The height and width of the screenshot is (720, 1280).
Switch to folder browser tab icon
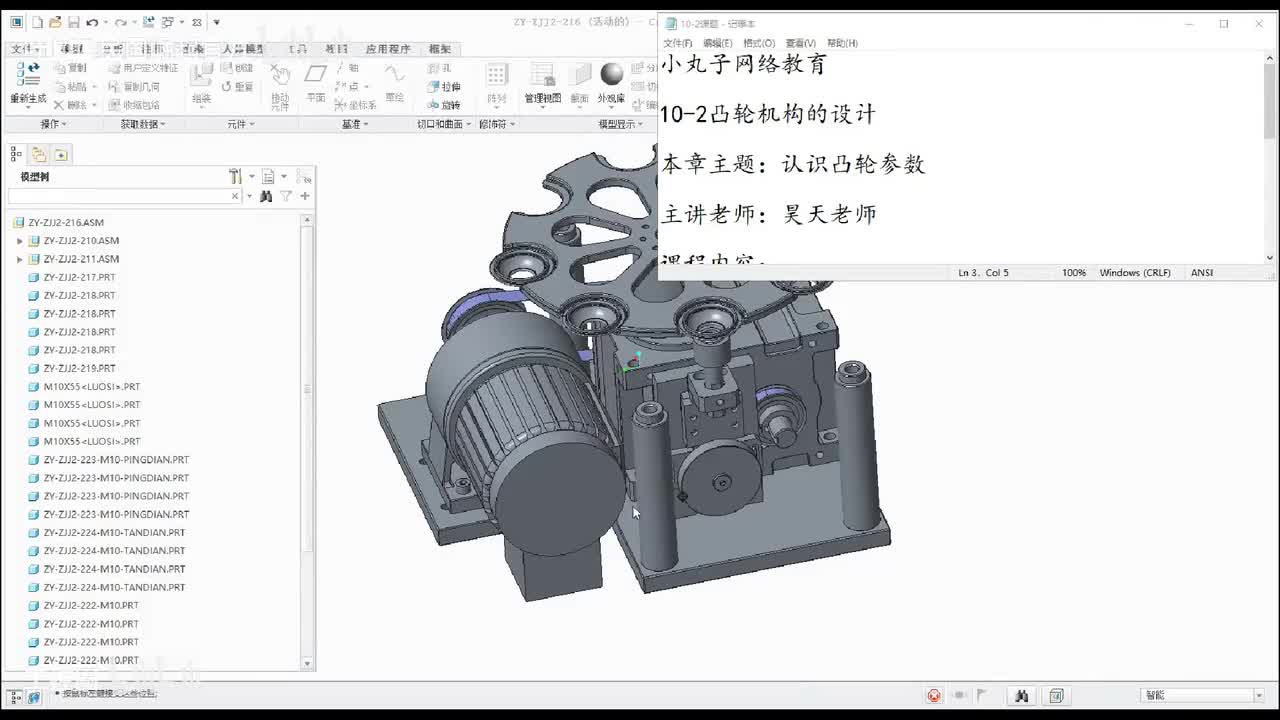pos(39,154)
